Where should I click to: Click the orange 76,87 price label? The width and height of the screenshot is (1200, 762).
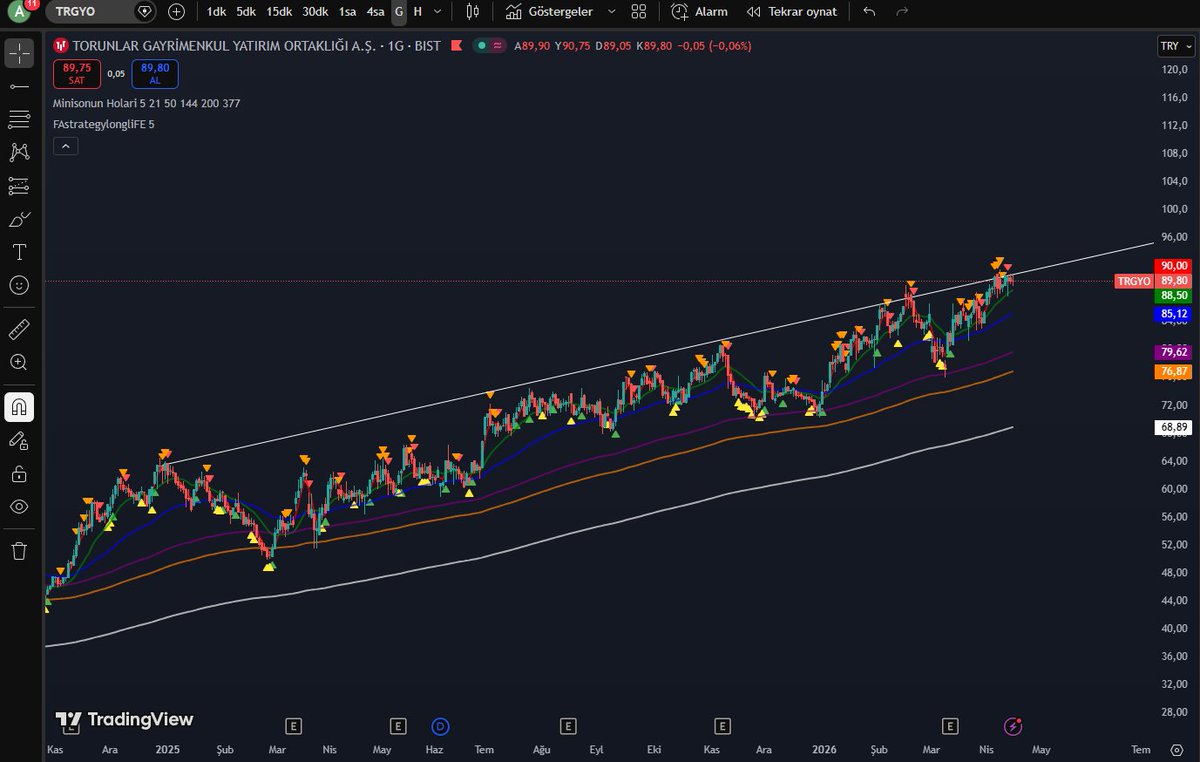1172,371
